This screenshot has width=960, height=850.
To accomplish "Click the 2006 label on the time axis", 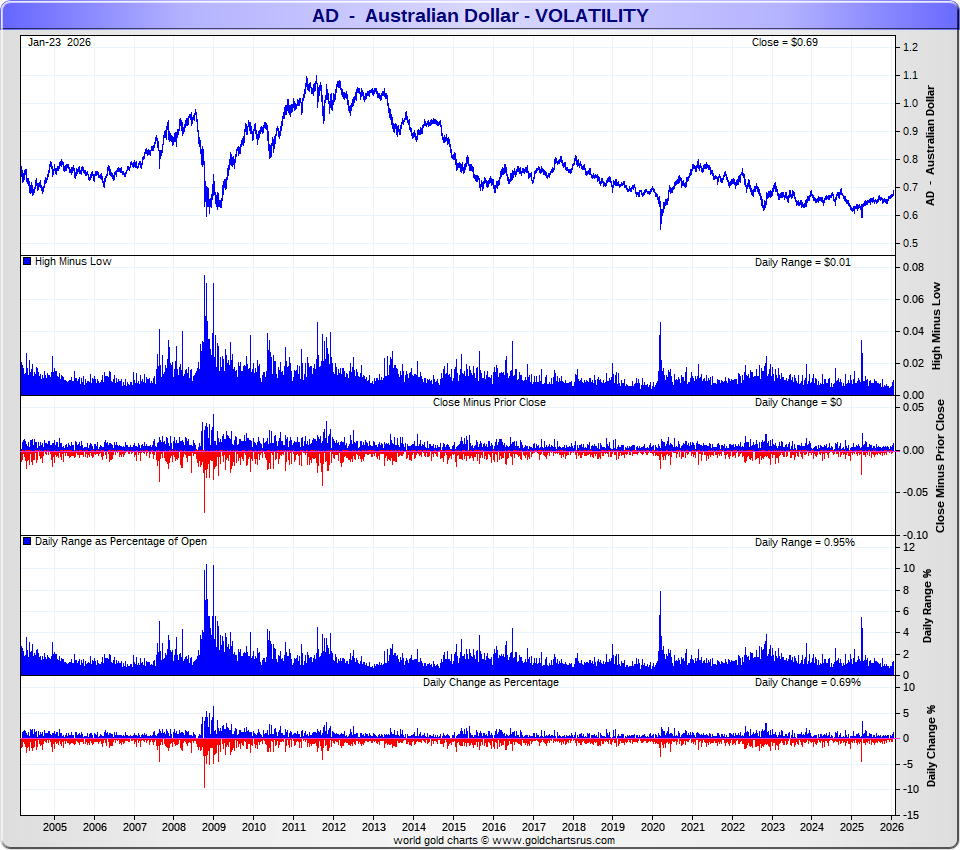I will [x=94, y=827].
